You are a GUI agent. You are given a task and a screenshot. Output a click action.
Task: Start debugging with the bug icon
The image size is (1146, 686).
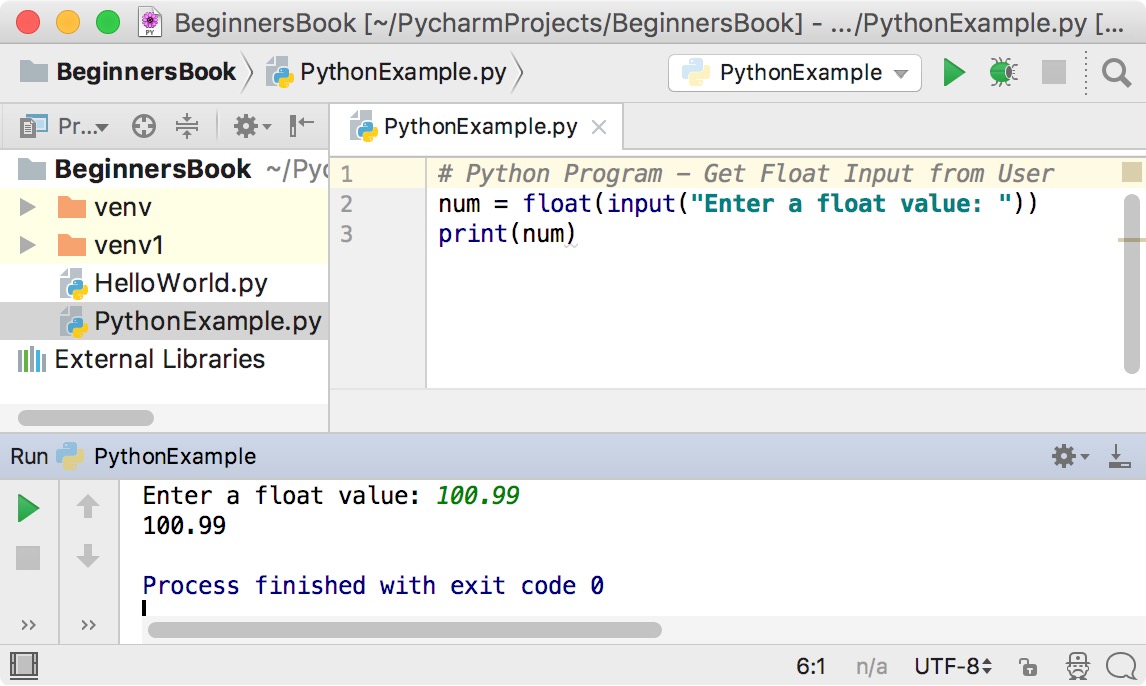click(1002, 72)
